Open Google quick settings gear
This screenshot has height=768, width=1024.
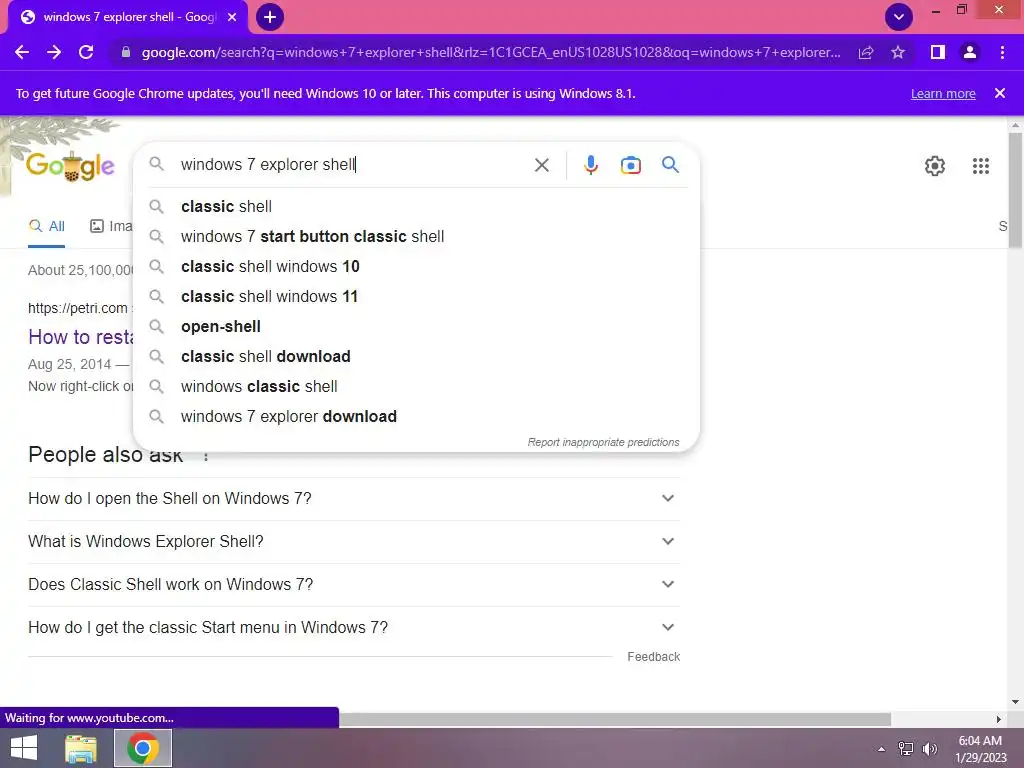(935, 166)
